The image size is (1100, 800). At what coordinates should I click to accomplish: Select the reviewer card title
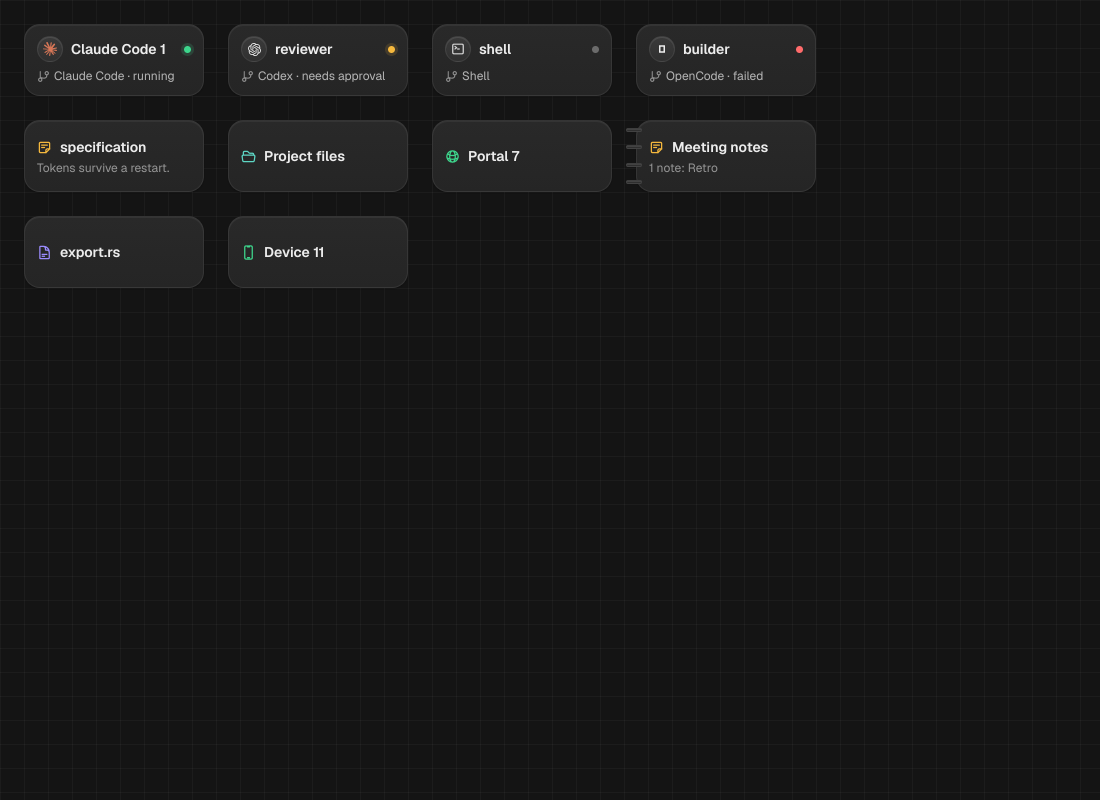pos(304,49)
